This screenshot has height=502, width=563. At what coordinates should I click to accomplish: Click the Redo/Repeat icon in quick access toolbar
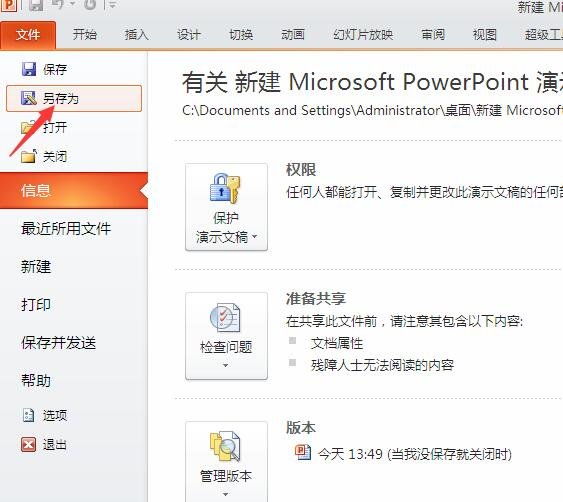[90, 5]
